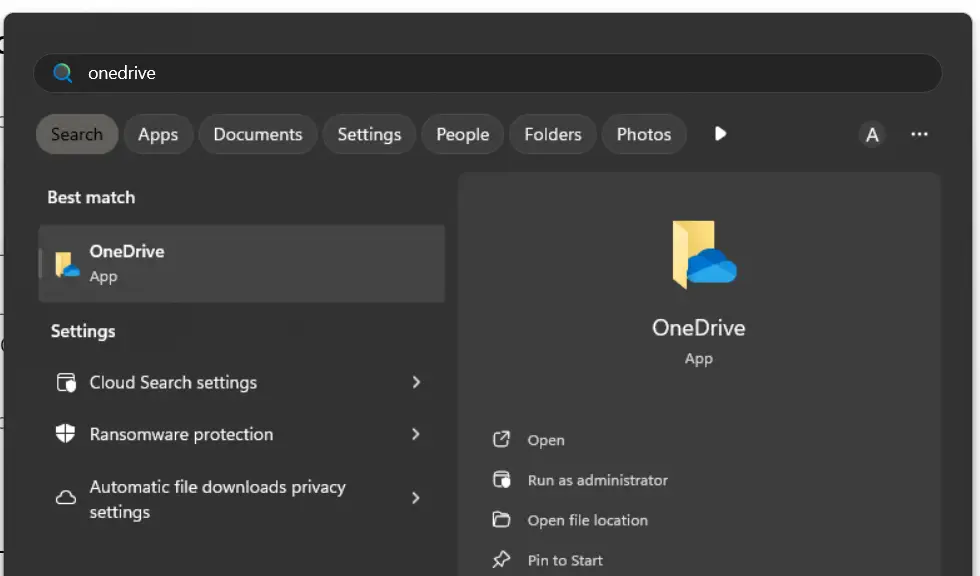Click the magnifier icon in search box

63,73
